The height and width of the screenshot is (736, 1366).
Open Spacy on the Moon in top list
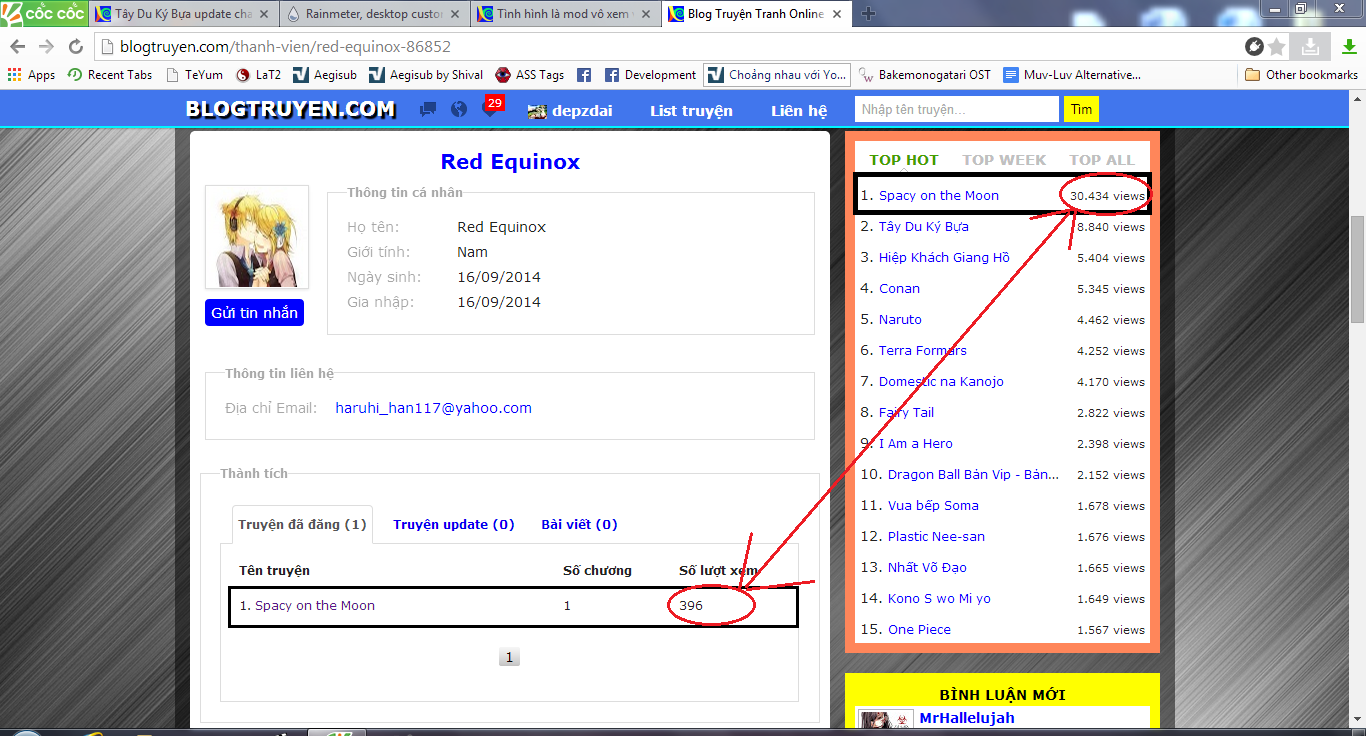[x=939, y=196]
